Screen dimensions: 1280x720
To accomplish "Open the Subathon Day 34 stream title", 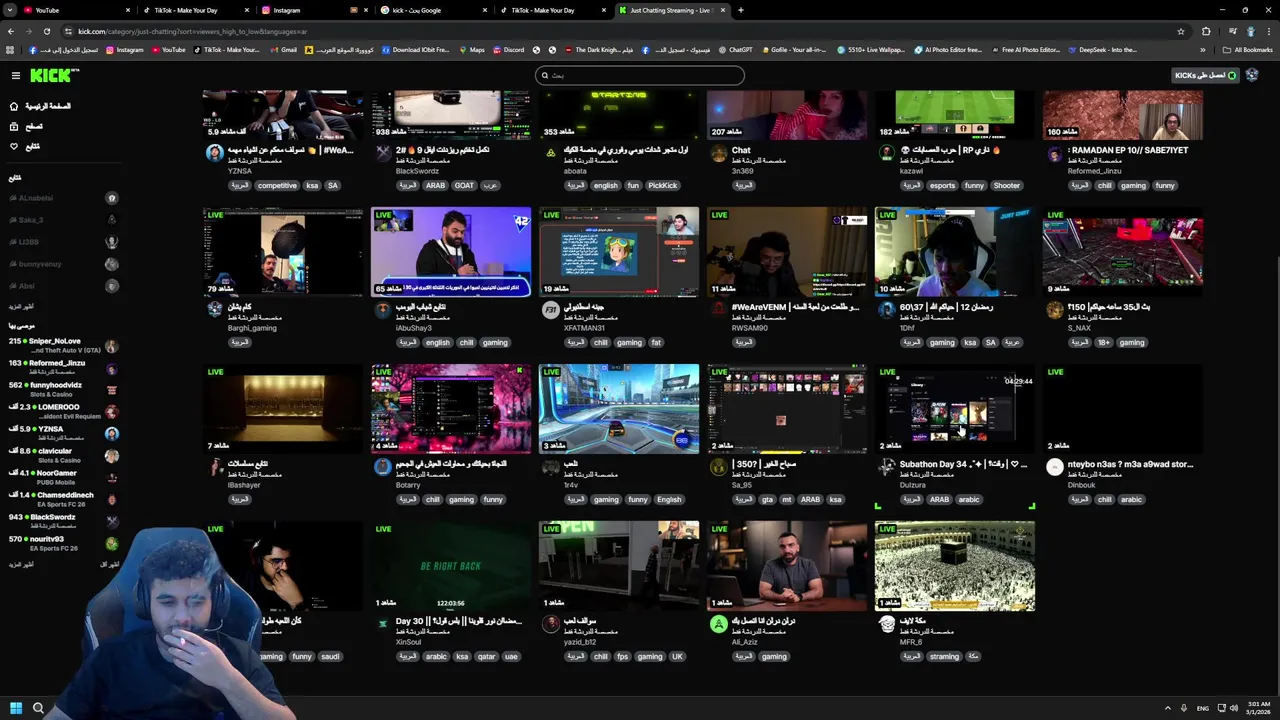I will click(963, 464).
